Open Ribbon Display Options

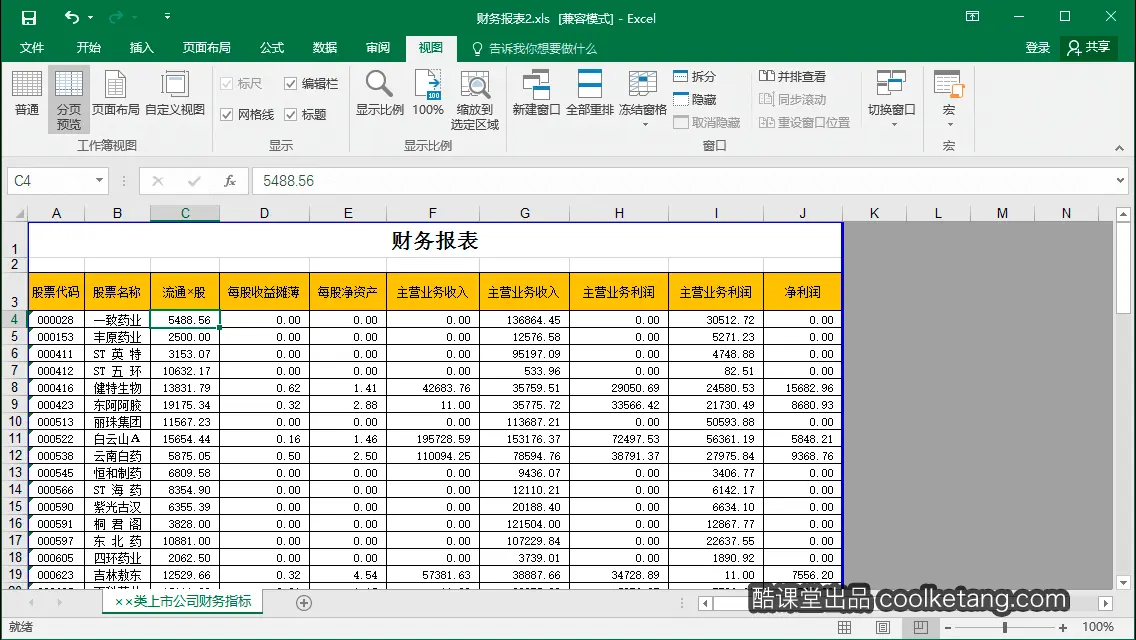click(x=972, y=17)
